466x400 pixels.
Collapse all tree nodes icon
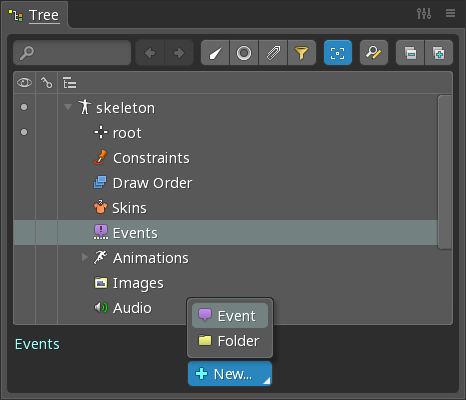410,53
